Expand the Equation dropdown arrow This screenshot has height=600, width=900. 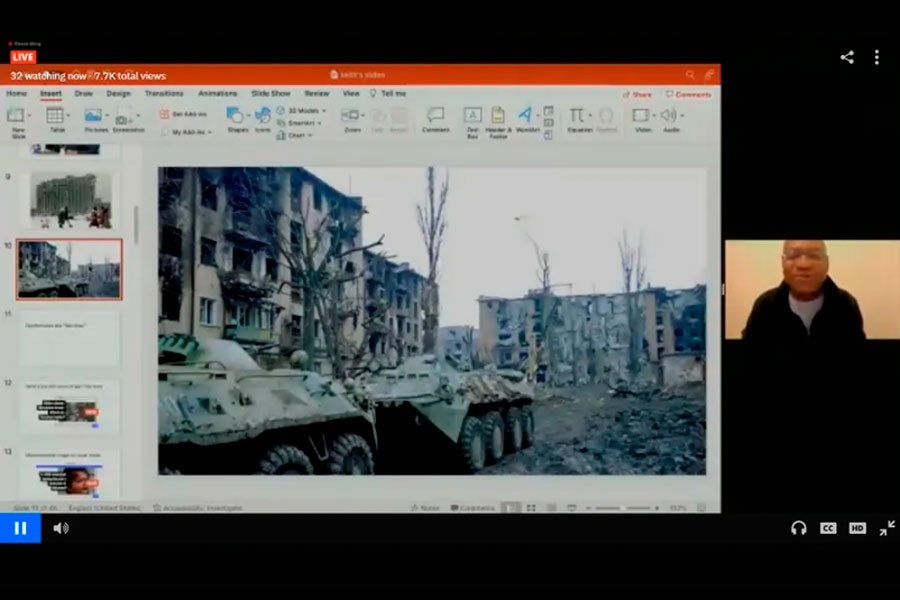click(x=590, y=116)
